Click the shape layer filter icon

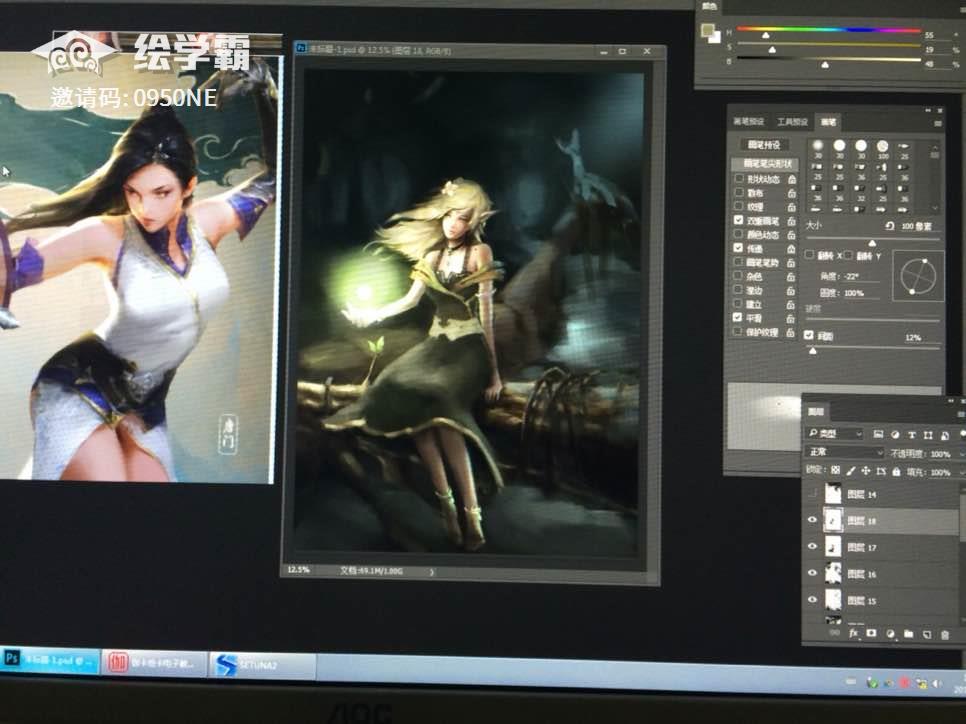(928, 436)
